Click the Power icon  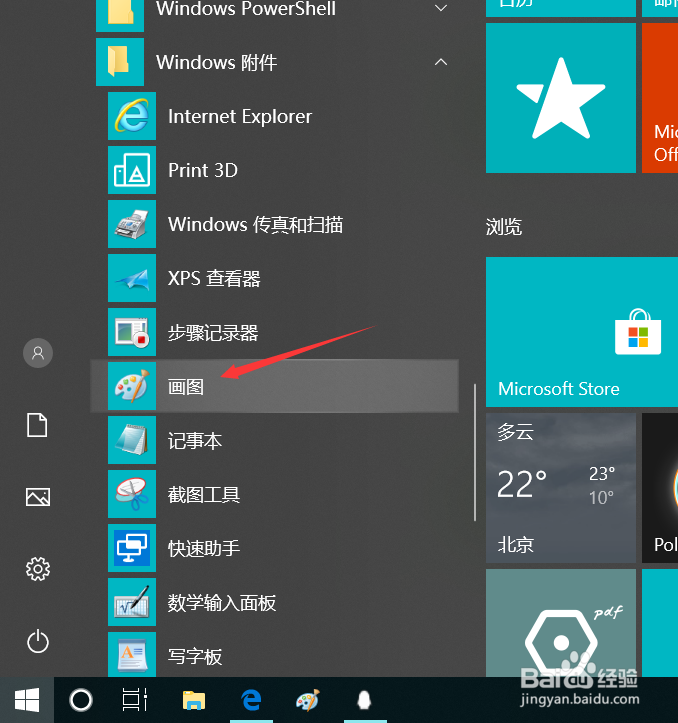38,641
